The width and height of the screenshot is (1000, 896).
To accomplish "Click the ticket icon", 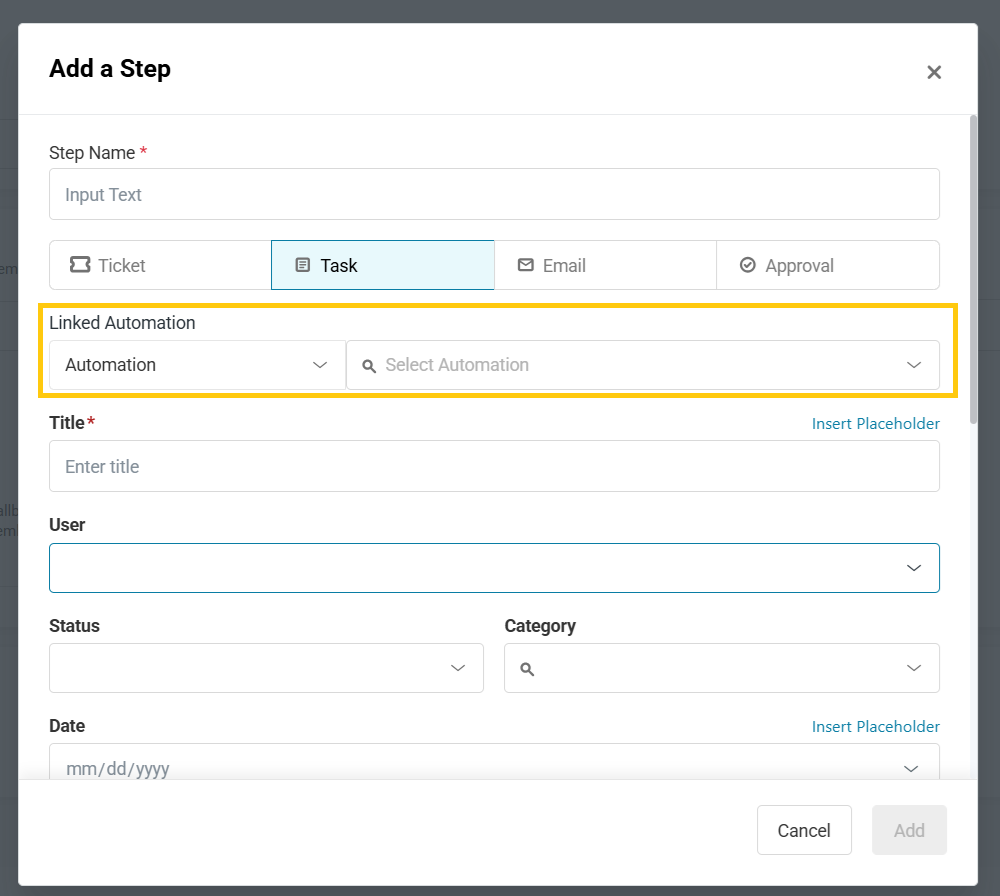I will pyautogui.click(x=80, y=265).
